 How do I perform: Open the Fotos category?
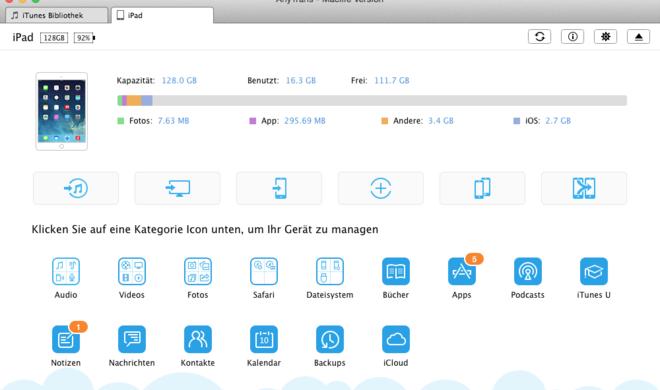point(198,271)
